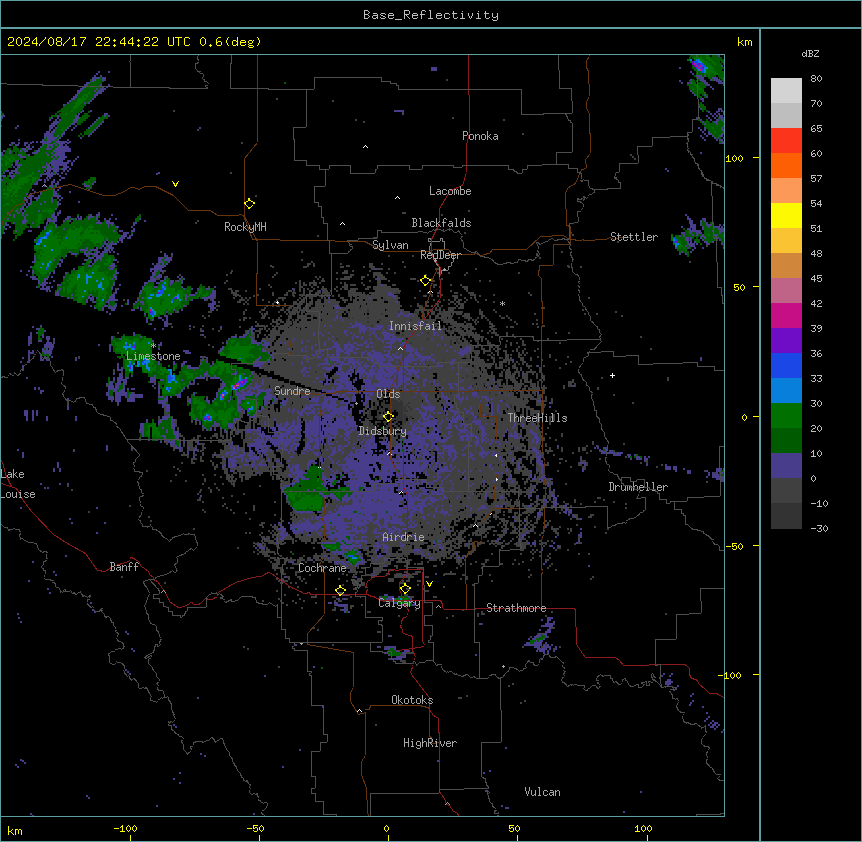This screenshot has height=842, width=862.
Task: Click the asterisk marker above Limestone label
Action: click(154, 346)
